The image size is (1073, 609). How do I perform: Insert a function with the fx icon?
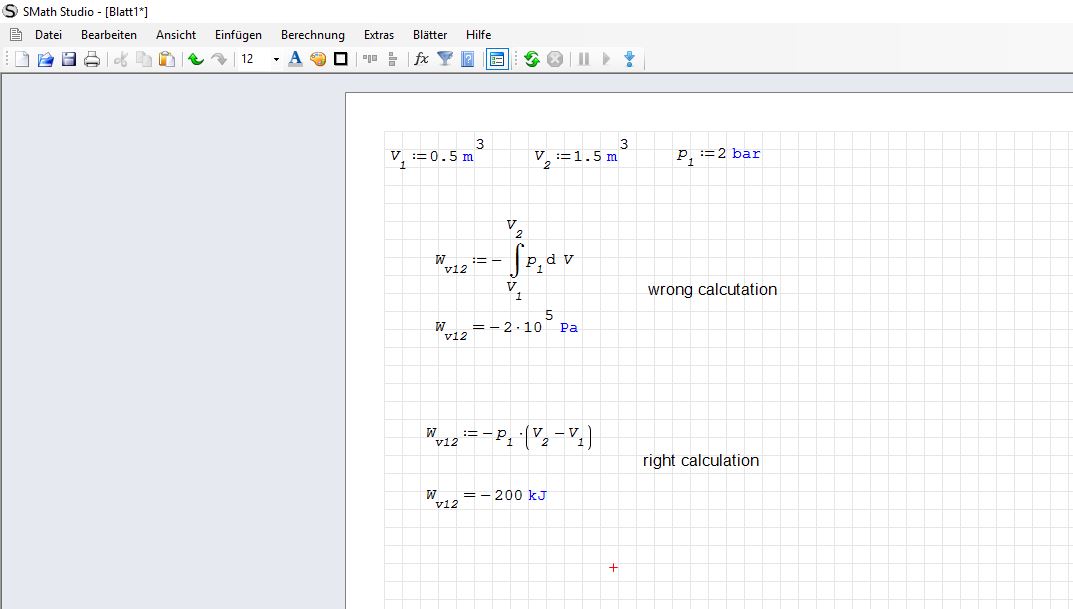(421, 60)
